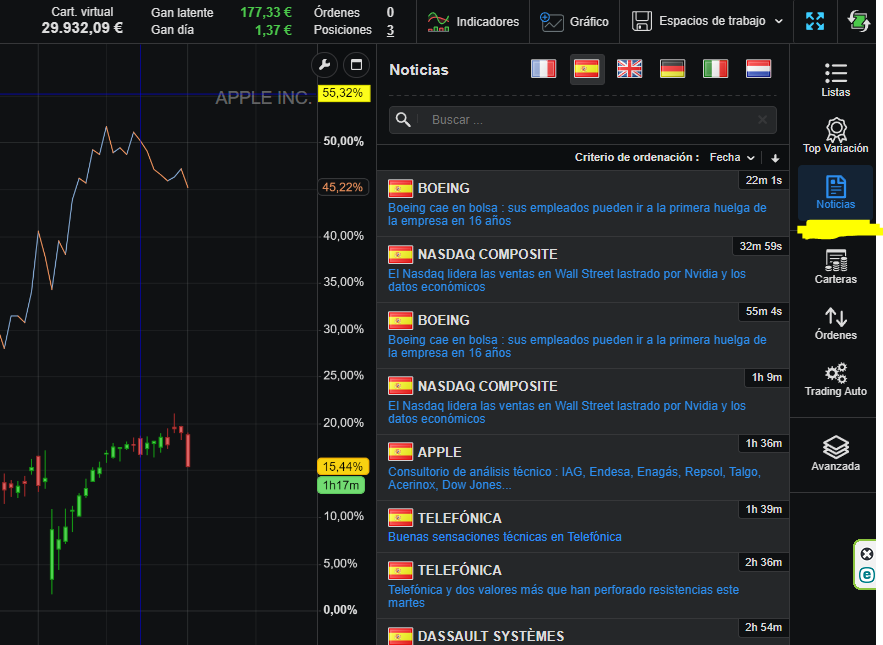Open Nasdaq news posted 32m 59s ago
The width and height of the screenshot is (883, 645).
point(582,269)
